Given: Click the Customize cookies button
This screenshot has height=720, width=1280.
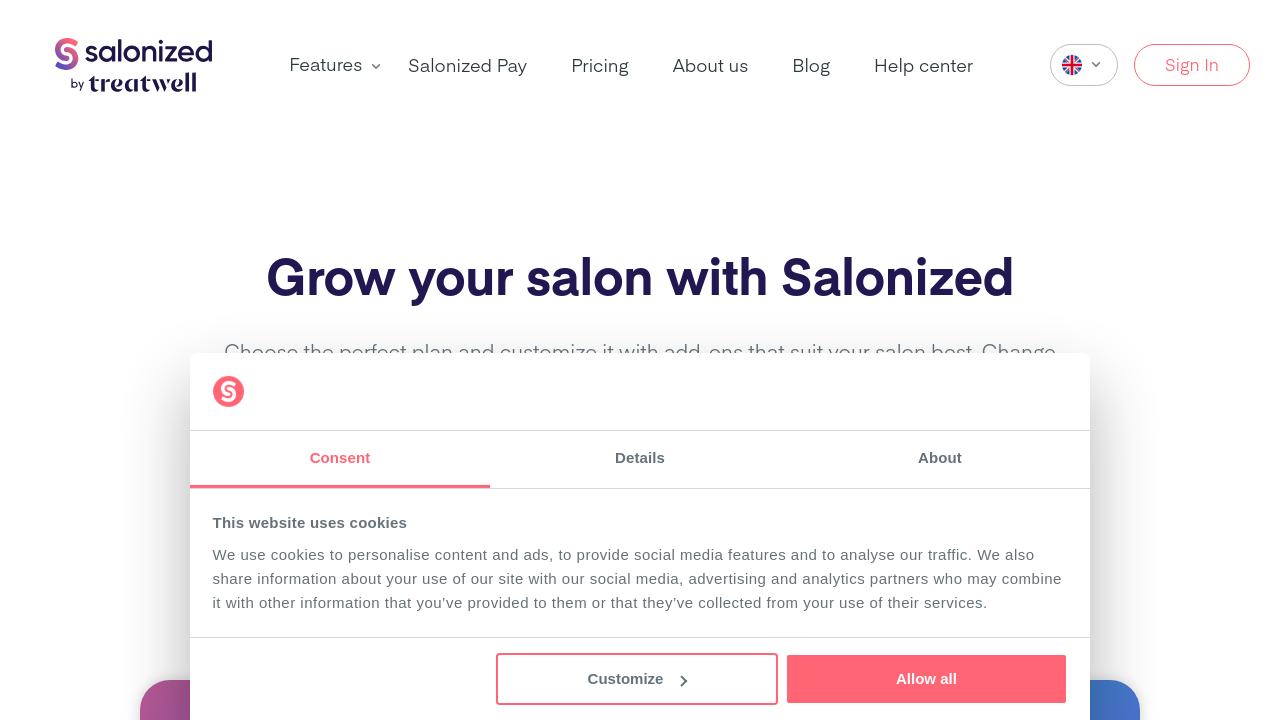Looking at the screenshot, I should point(636,679).
